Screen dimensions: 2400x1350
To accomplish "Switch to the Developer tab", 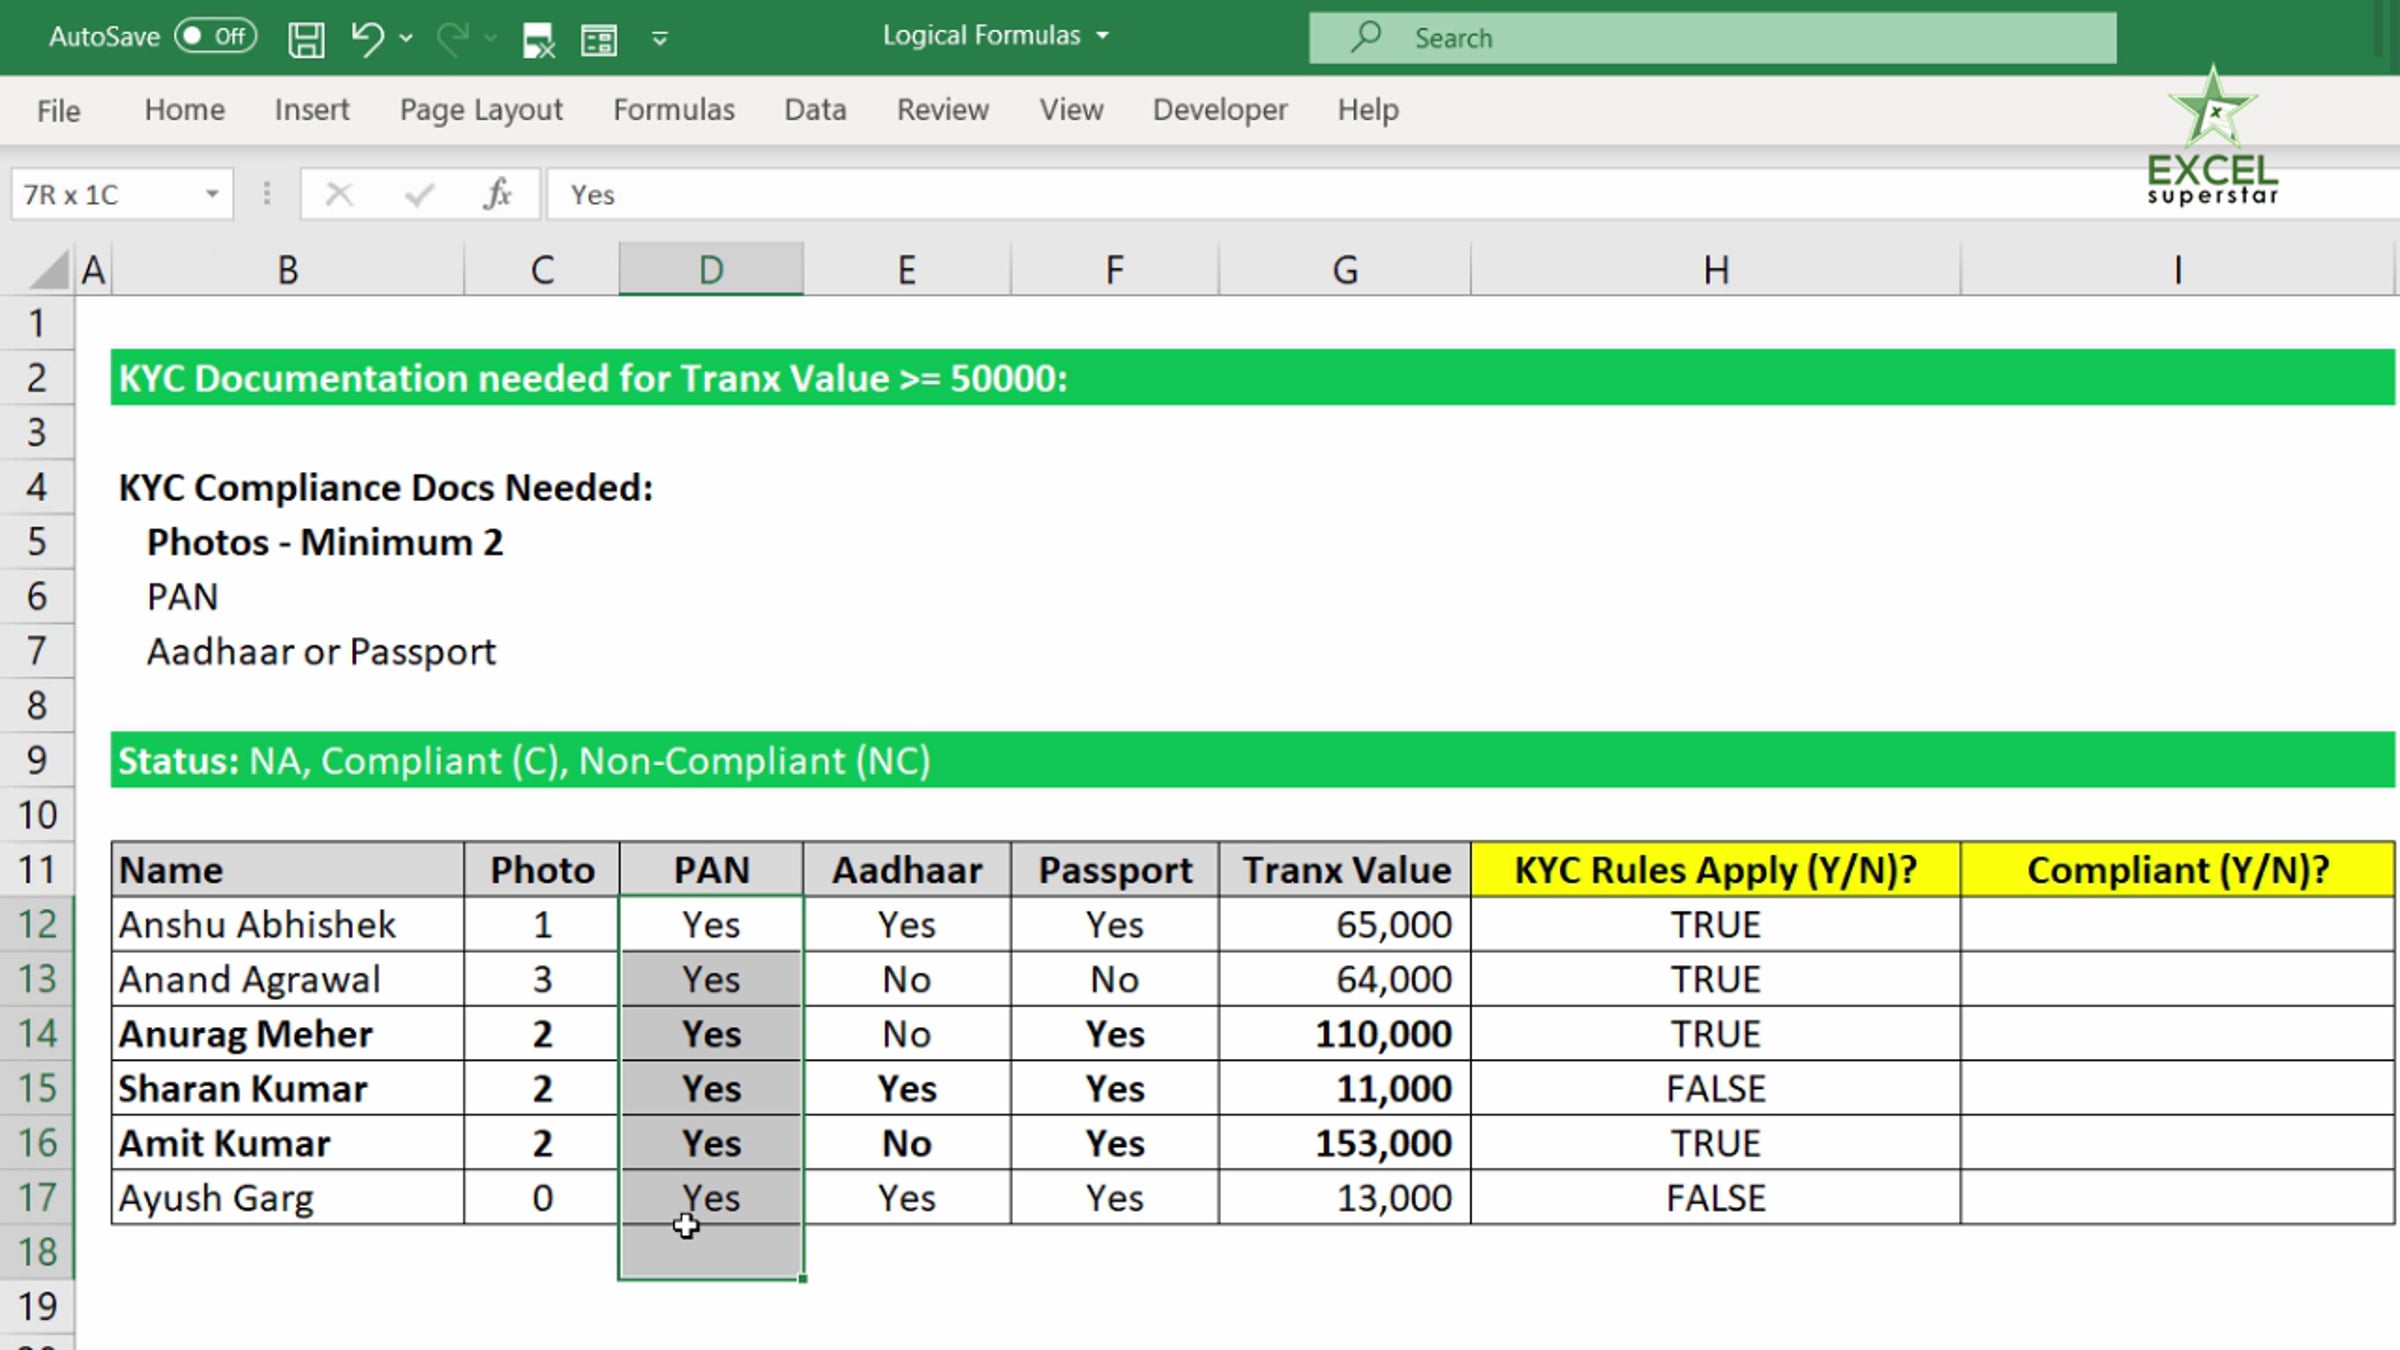I will click(x=1219, y=109).
